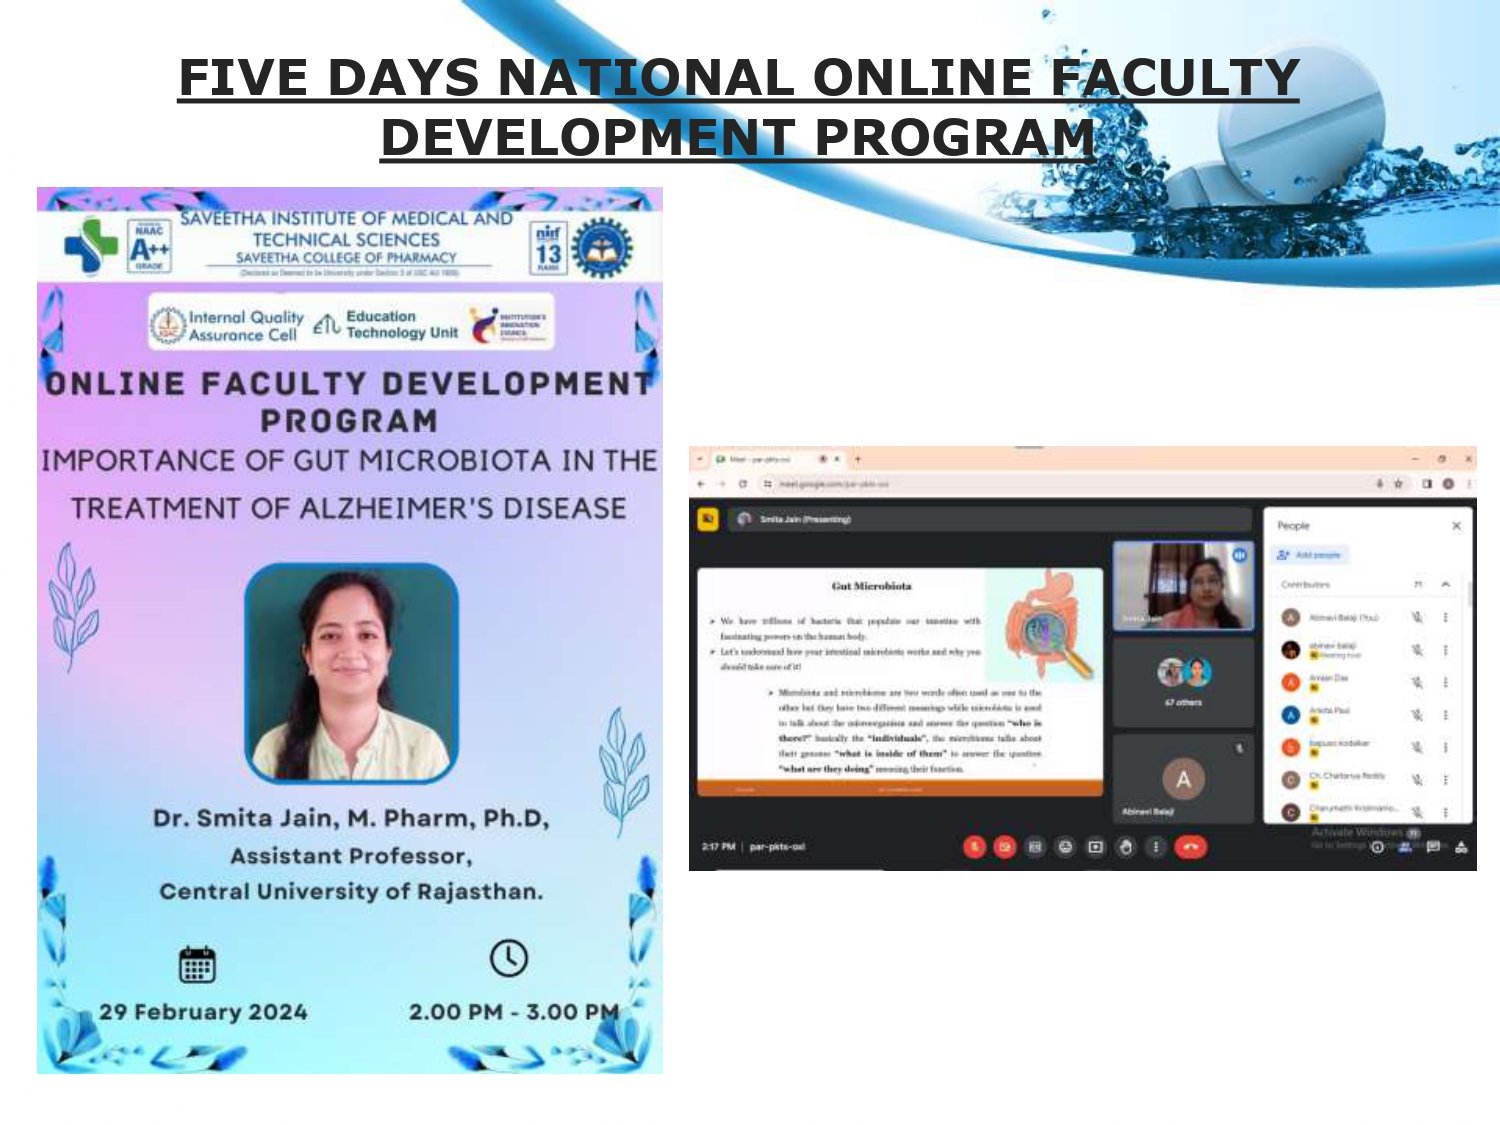Click the Present now screen-share icon
The height and width of the screenshot is (1125, 1500).
1095,847
